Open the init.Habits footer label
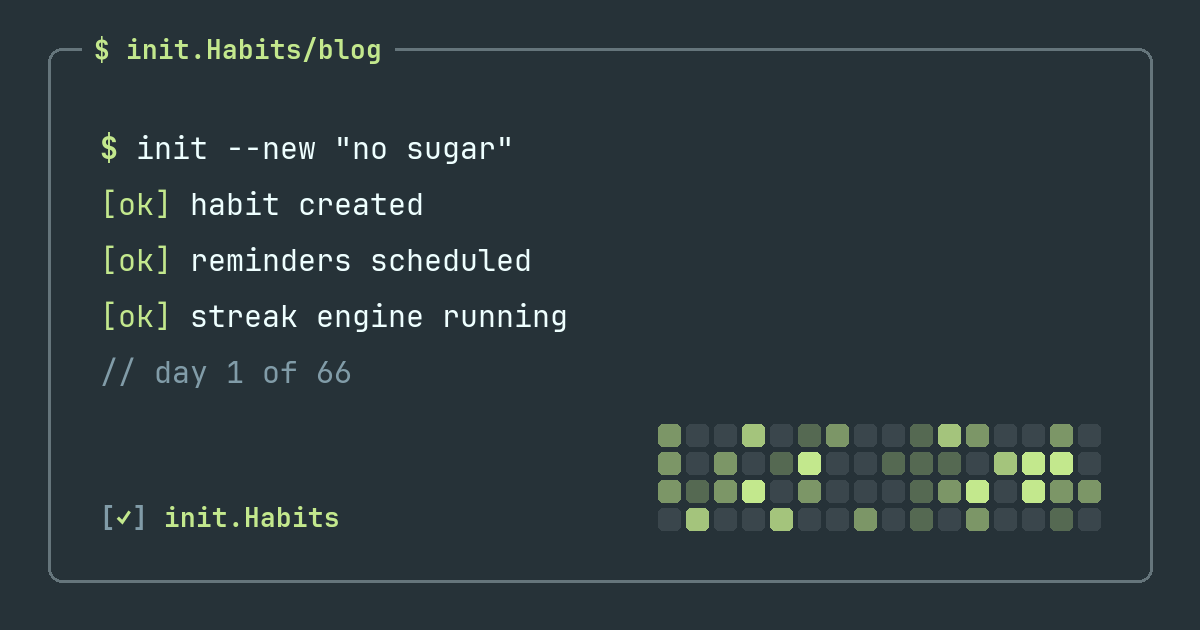The height and width of the screenshot is (630, 1200). coord(252,518)
